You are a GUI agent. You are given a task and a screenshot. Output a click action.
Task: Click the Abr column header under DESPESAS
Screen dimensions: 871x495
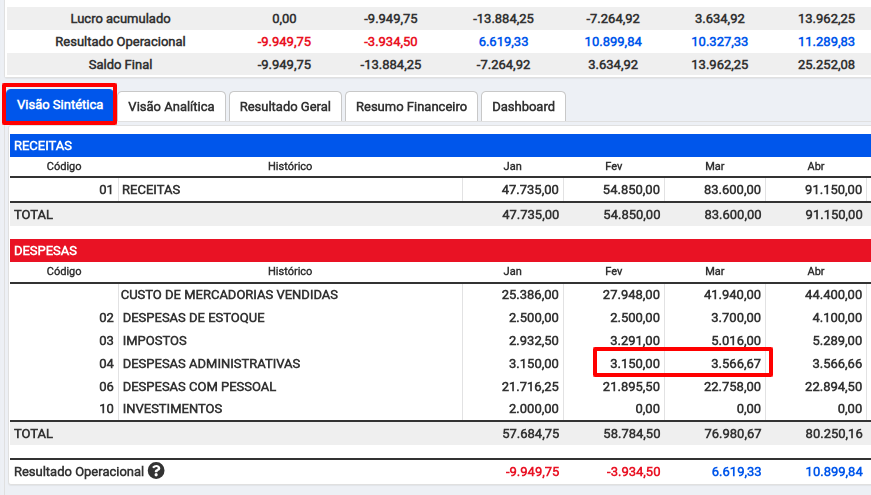pyautogui.click(x=816, y=272)
